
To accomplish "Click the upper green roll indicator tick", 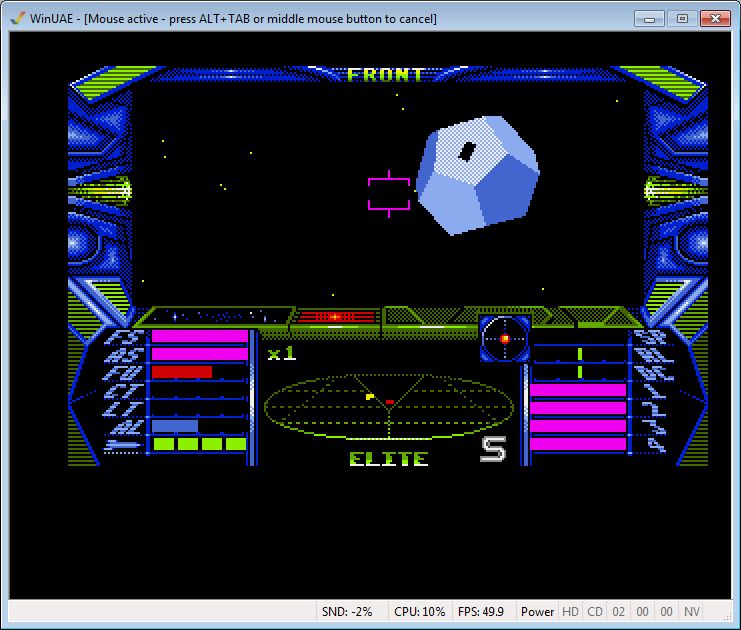I will [x=580, y=354].
